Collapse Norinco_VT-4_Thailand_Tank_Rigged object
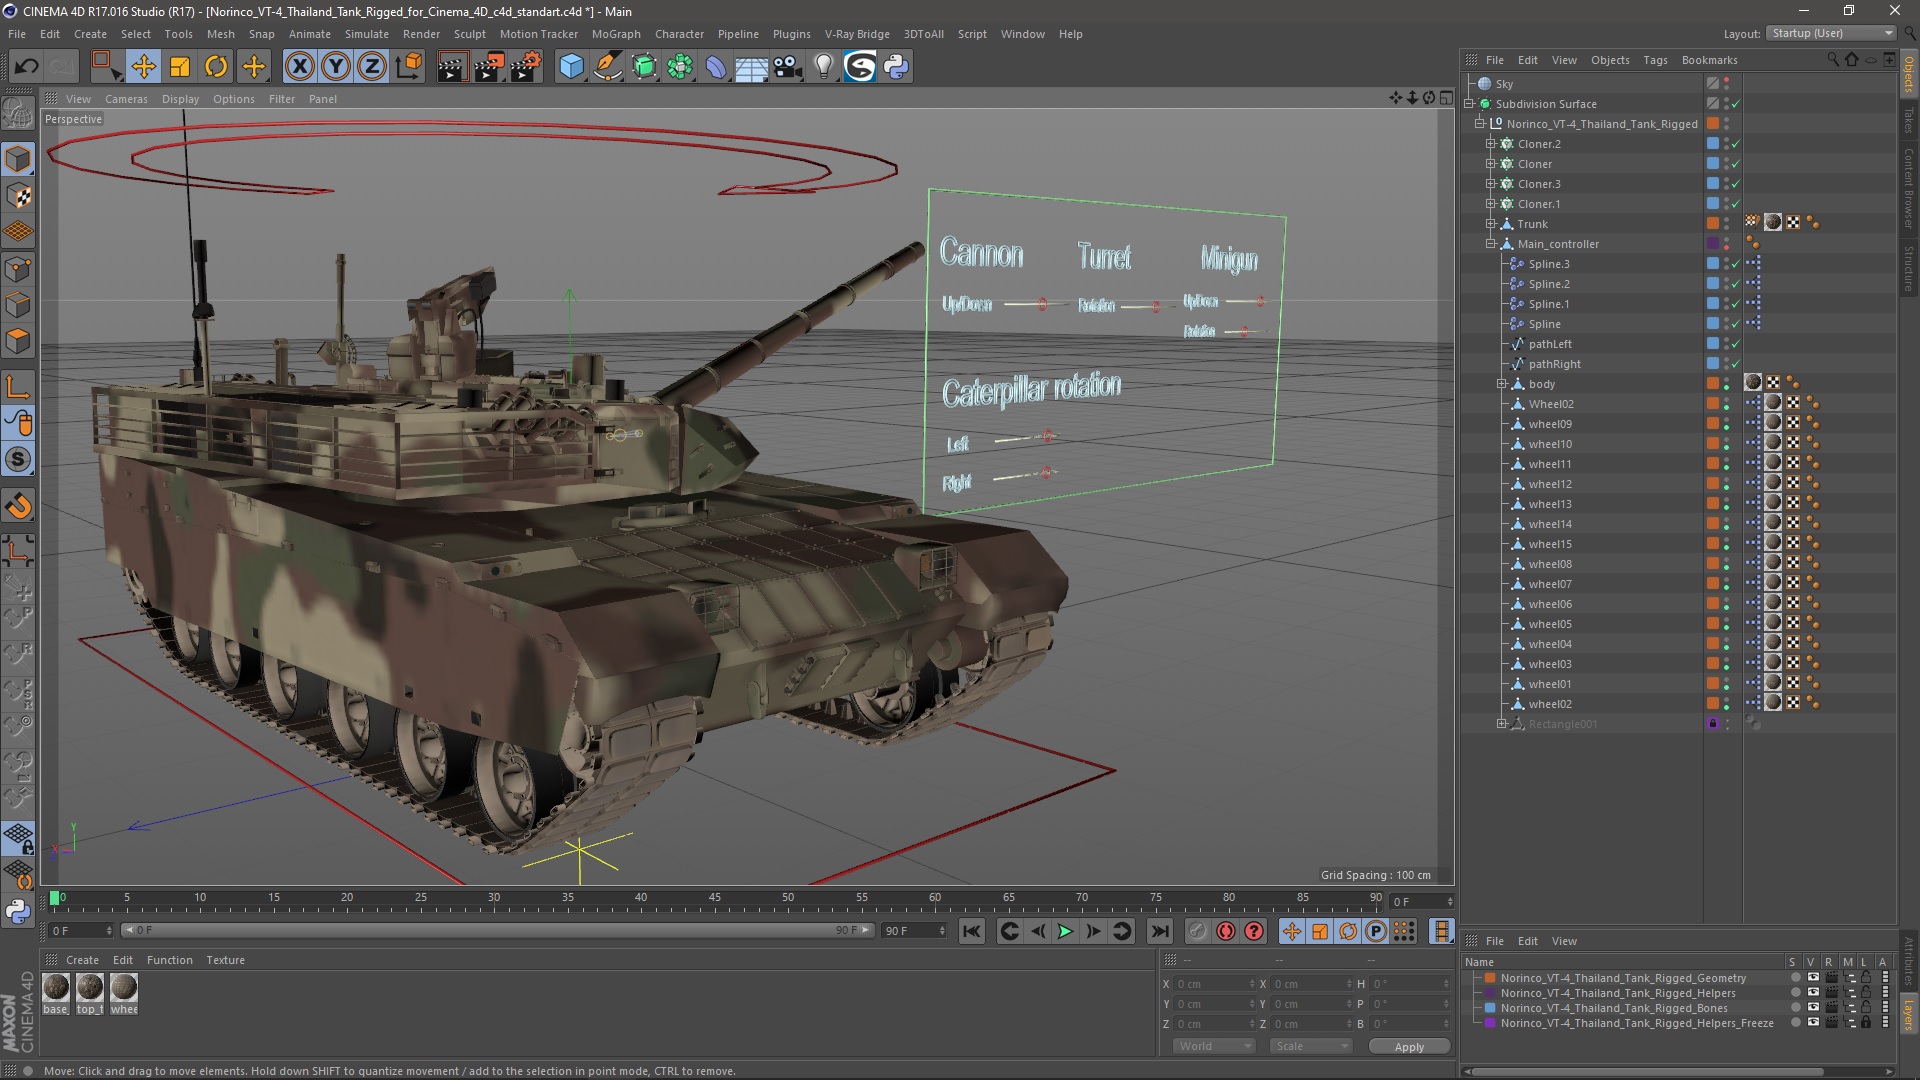1920x1080 pixels. click(x=1480, y=124)
